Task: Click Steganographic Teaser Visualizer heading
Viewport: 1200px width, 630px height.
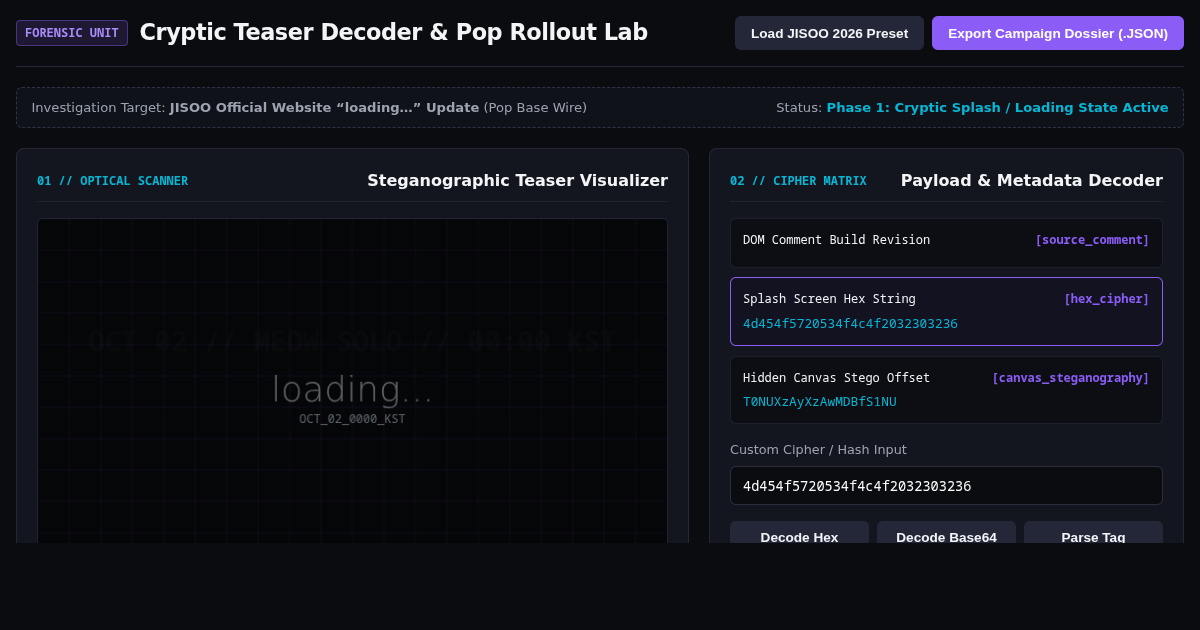Action: (x=517, y=181)
